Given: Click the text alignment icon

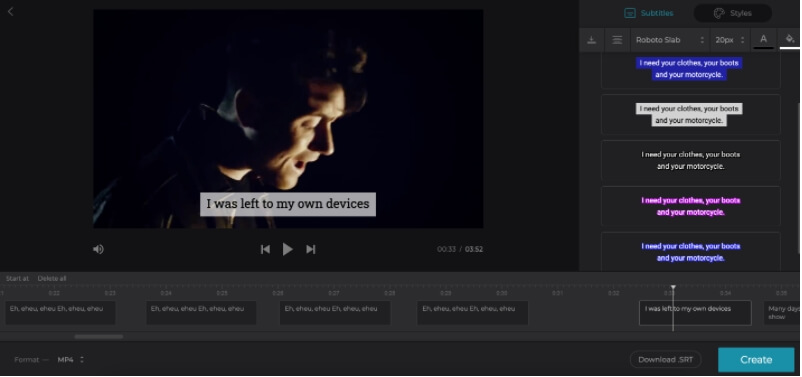Looking at the screenshot, I should (617, 40).
